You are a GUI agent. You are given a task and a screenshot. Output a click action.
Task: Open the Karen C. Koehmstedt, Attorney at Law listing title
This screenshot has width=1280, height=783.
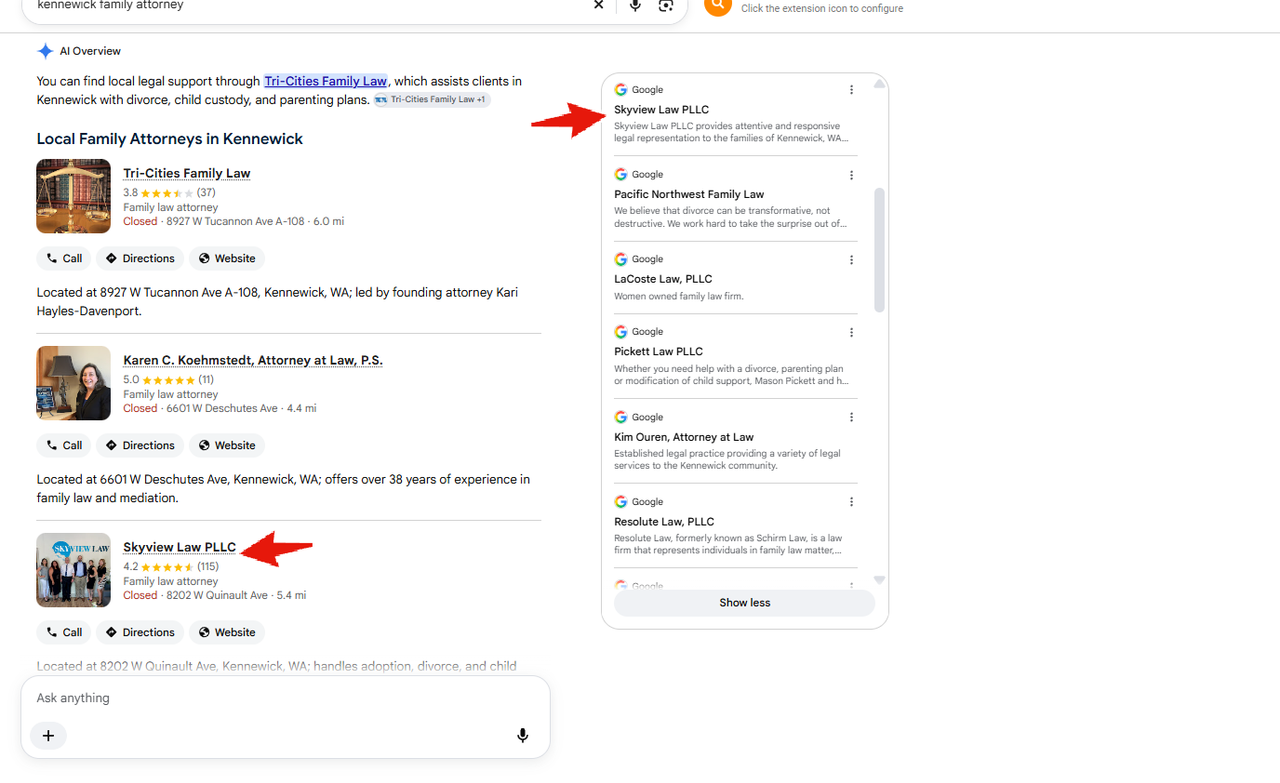[x=253, y=360]
